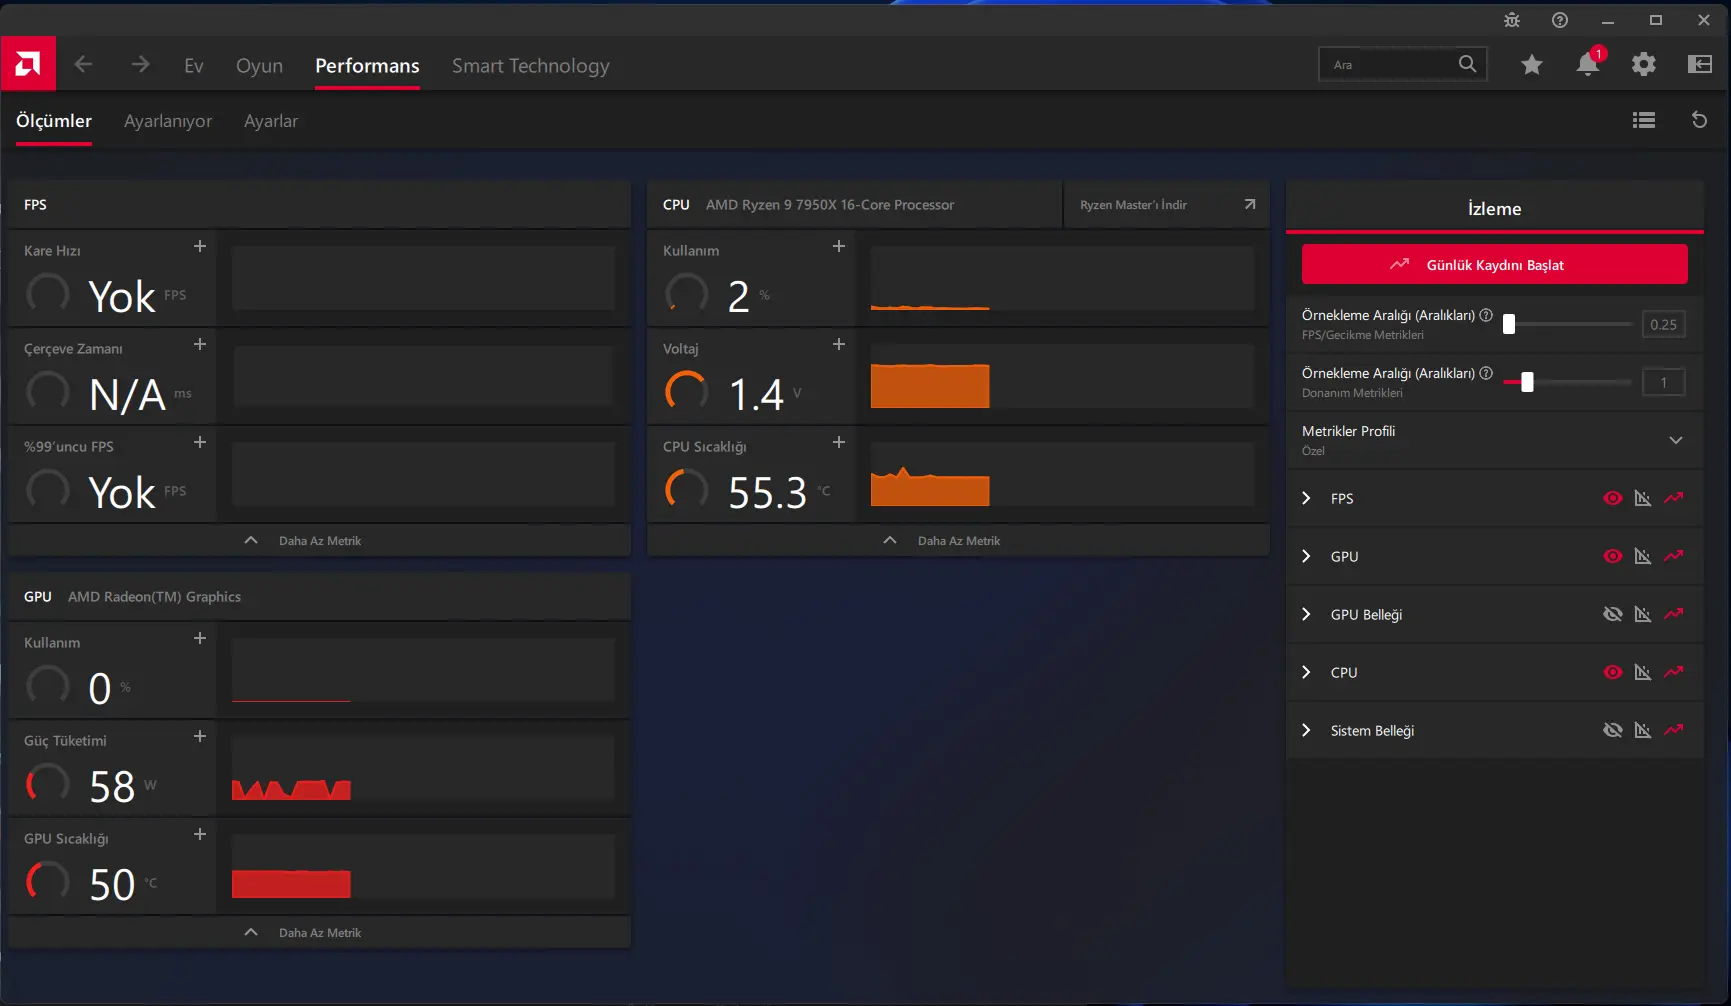Show info for Donanım Metrikleri sampling interval
The height and width of the screenshot is (1006, 1731).
1486,373
